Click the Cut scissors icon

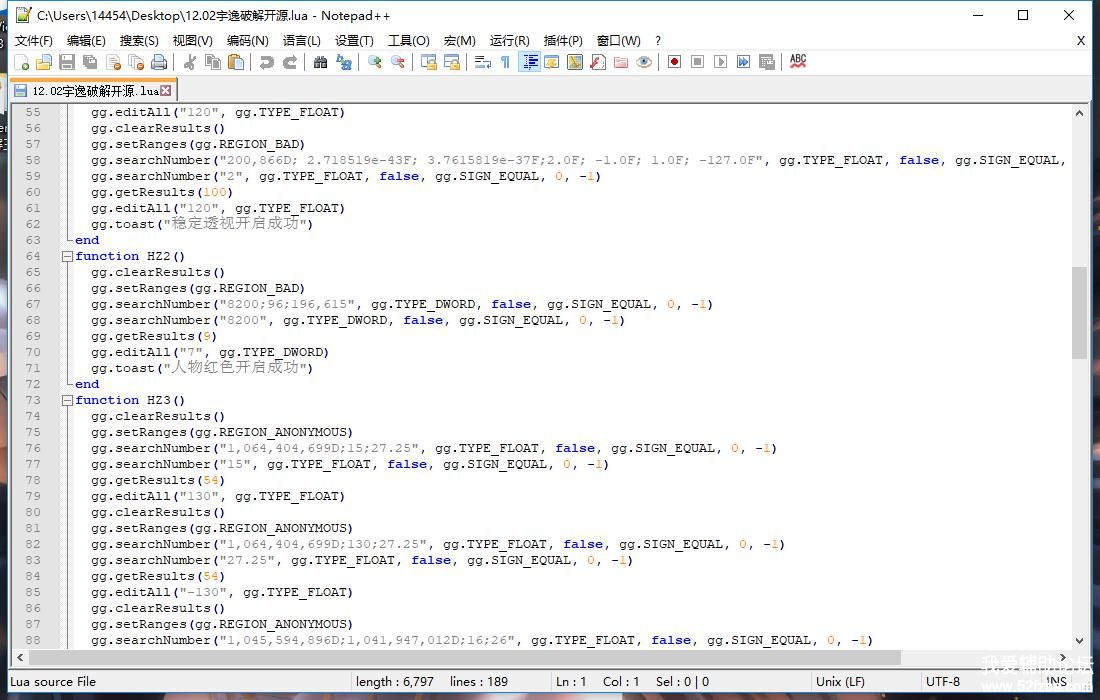coord(189,62)
